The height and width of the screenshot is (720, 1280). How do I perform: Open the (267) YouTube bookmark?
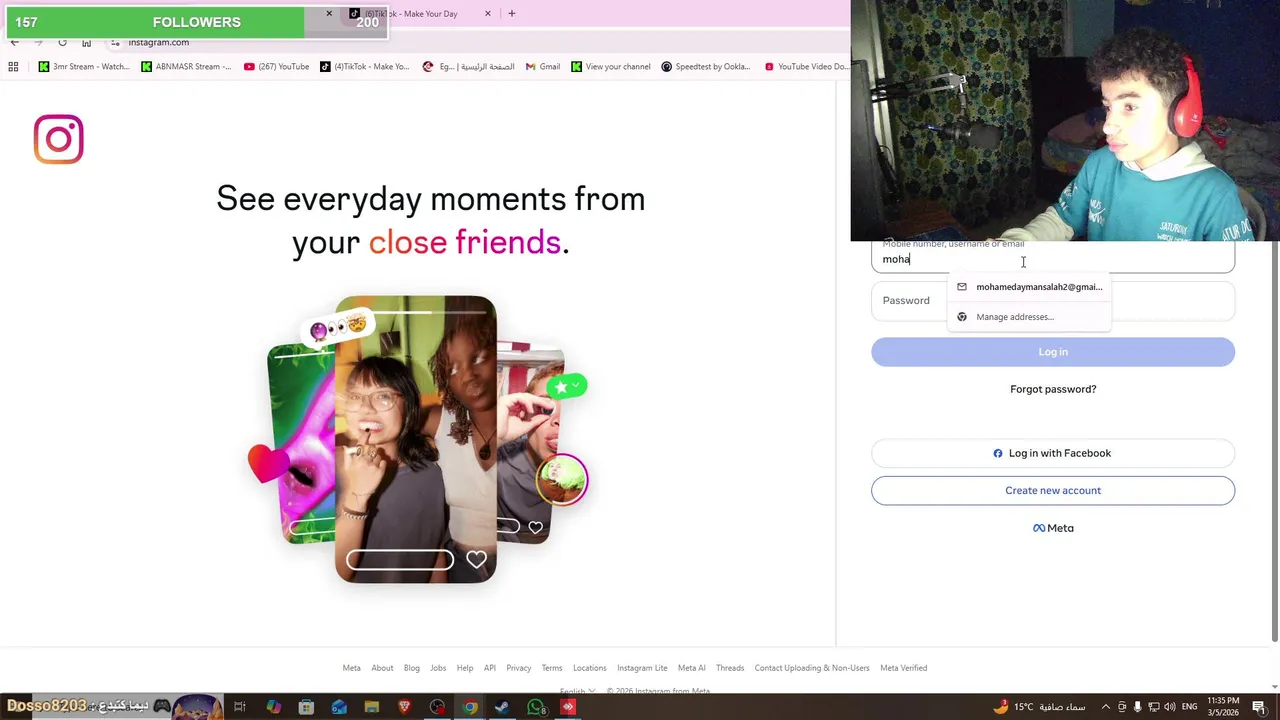pyautogui.click(x=277, y=67)
